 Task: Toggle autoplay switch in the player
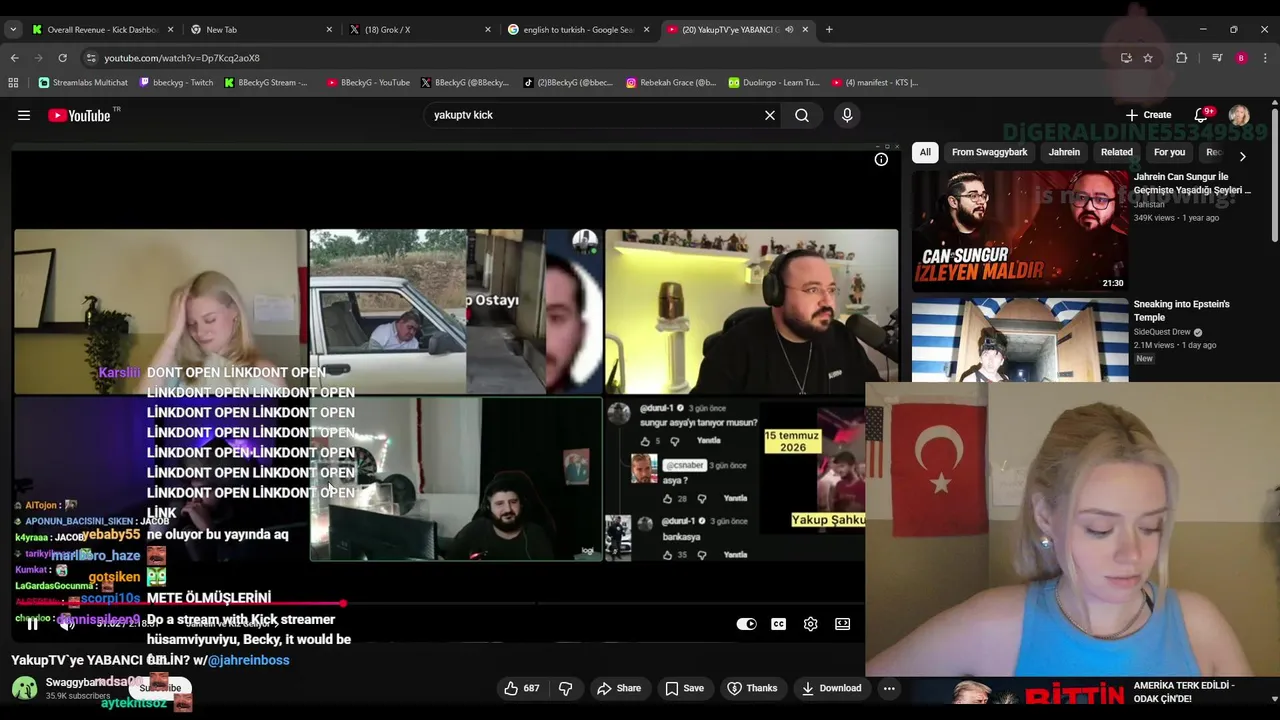(747, 624)
